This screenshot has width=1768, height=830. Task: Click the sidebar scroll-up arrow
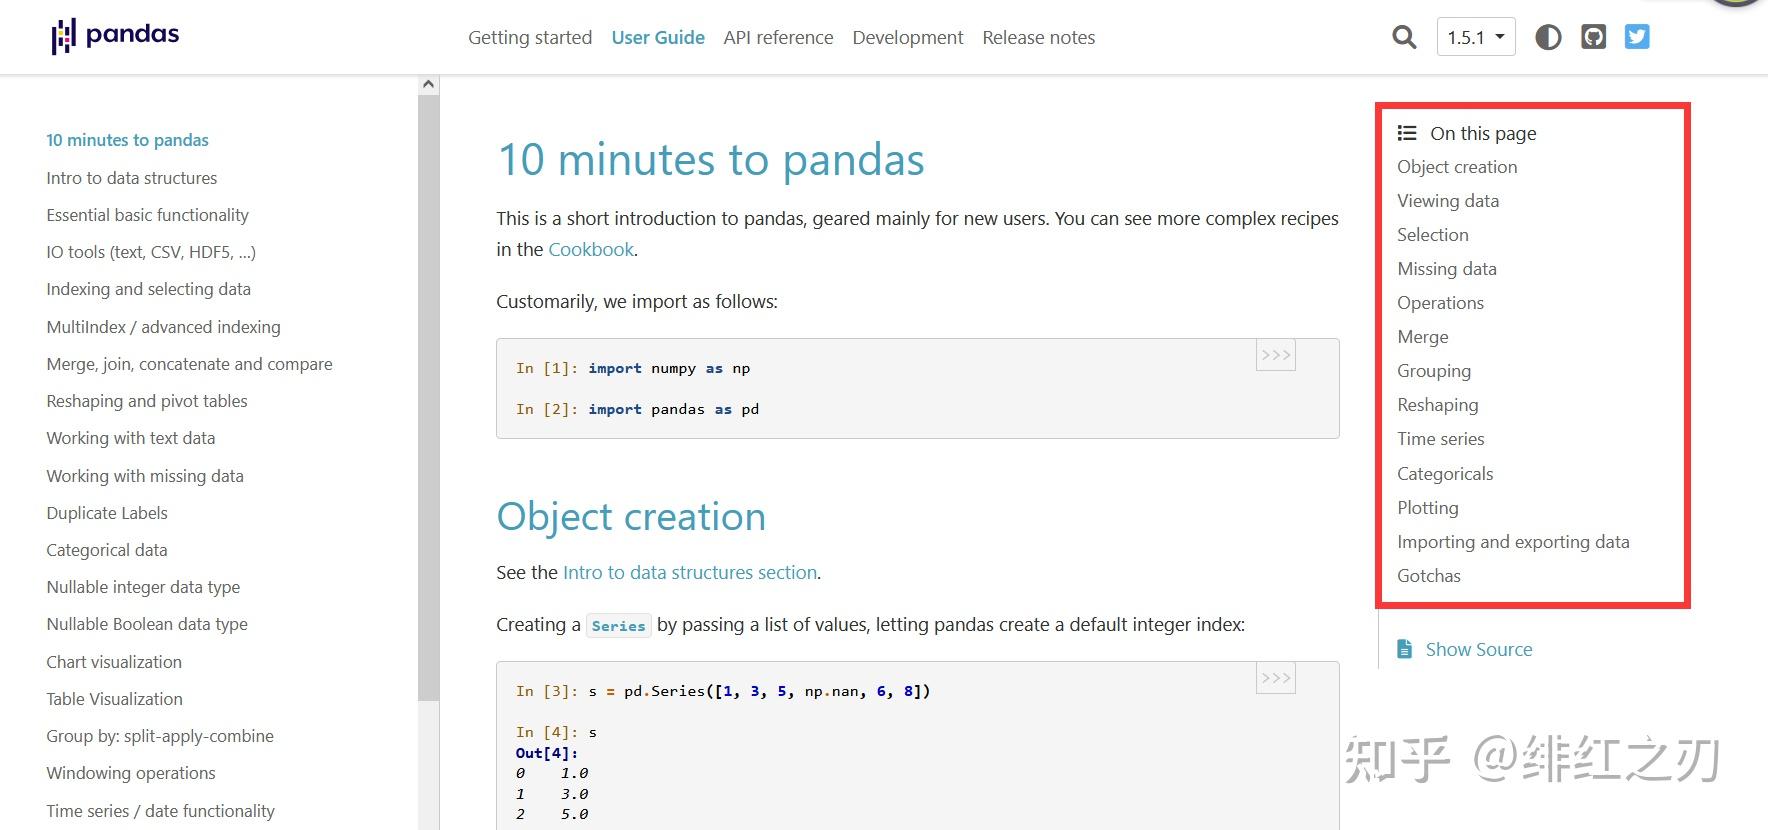pos(429,85)
